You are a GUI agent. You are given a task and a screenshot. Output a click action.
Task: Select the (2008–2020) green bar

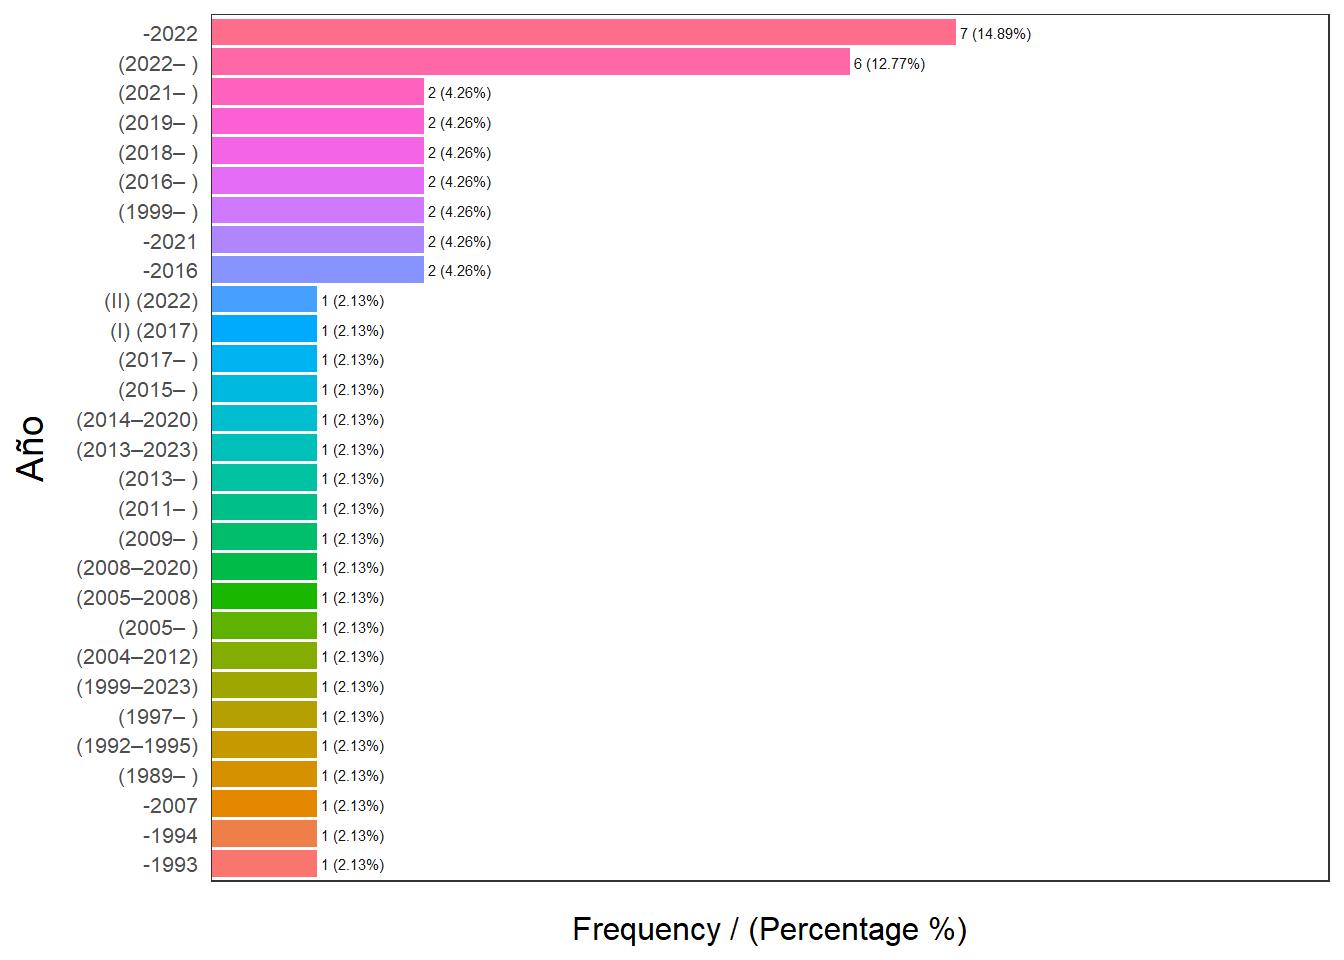[x=264, y=568]
